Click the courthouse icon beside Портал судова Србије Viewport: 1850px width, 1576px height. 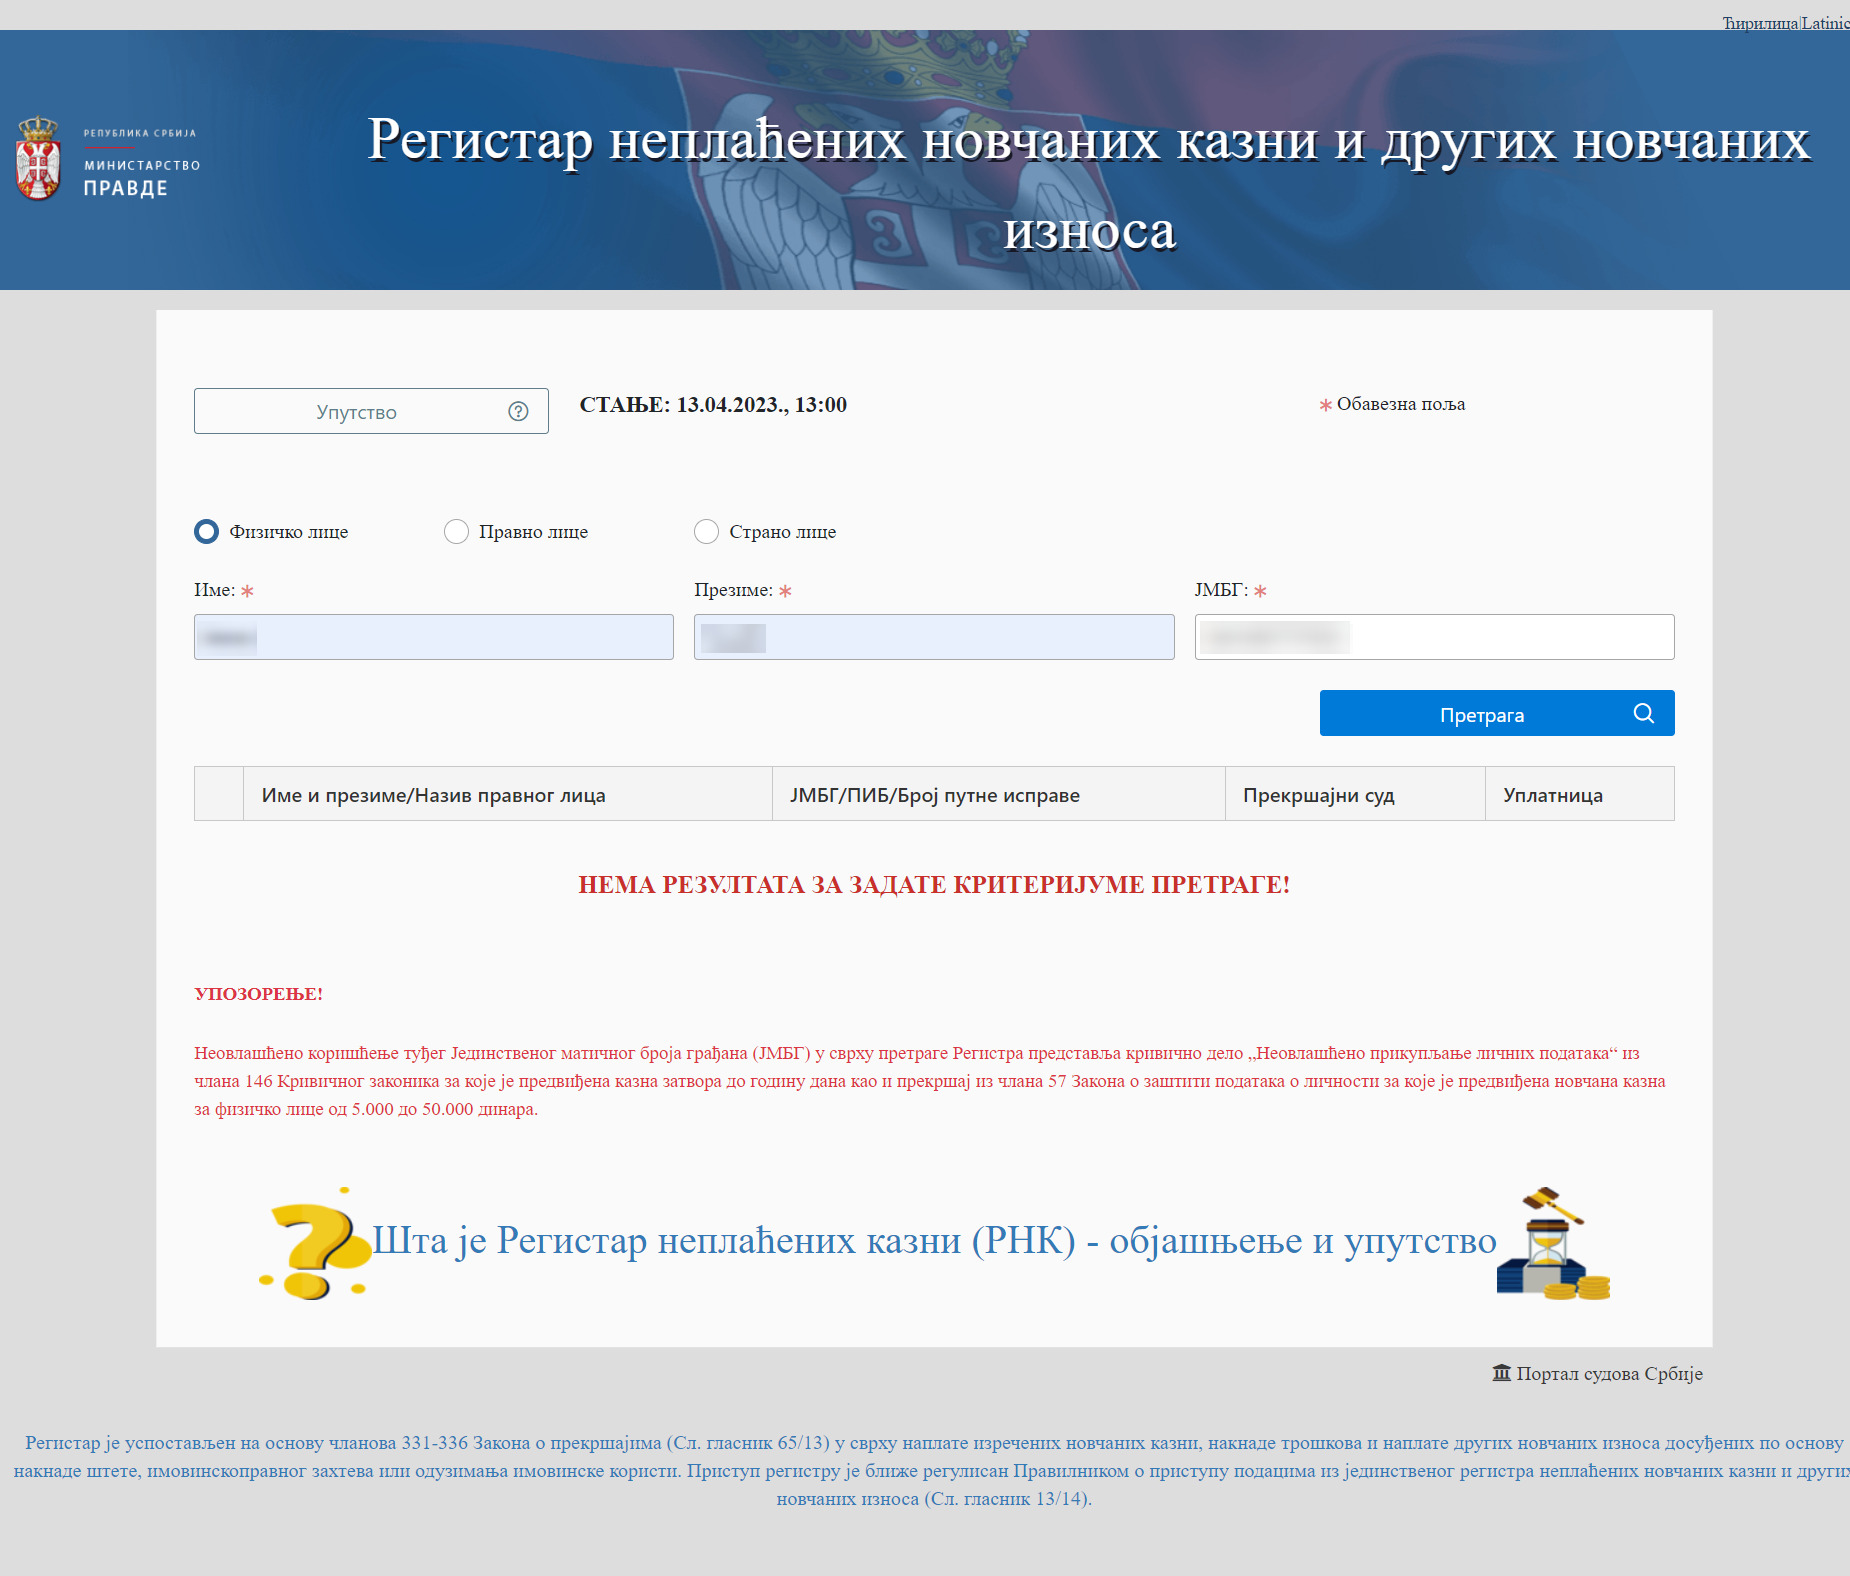[1501, 1373]
